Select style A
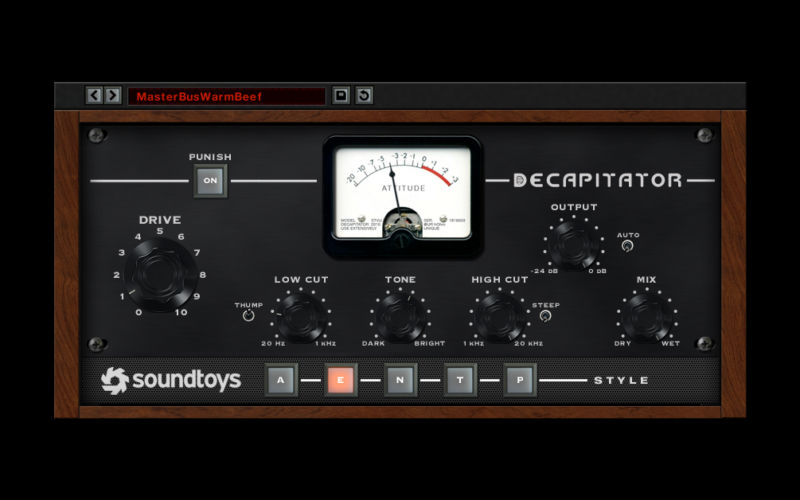800x500 pixels. click(x=281, y=380)
